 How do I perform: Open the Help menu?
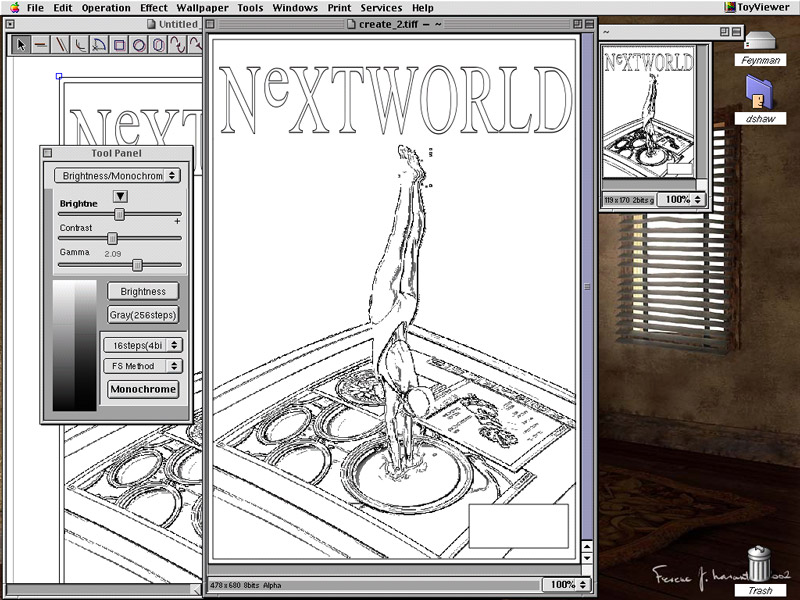[x=423, y=8]
